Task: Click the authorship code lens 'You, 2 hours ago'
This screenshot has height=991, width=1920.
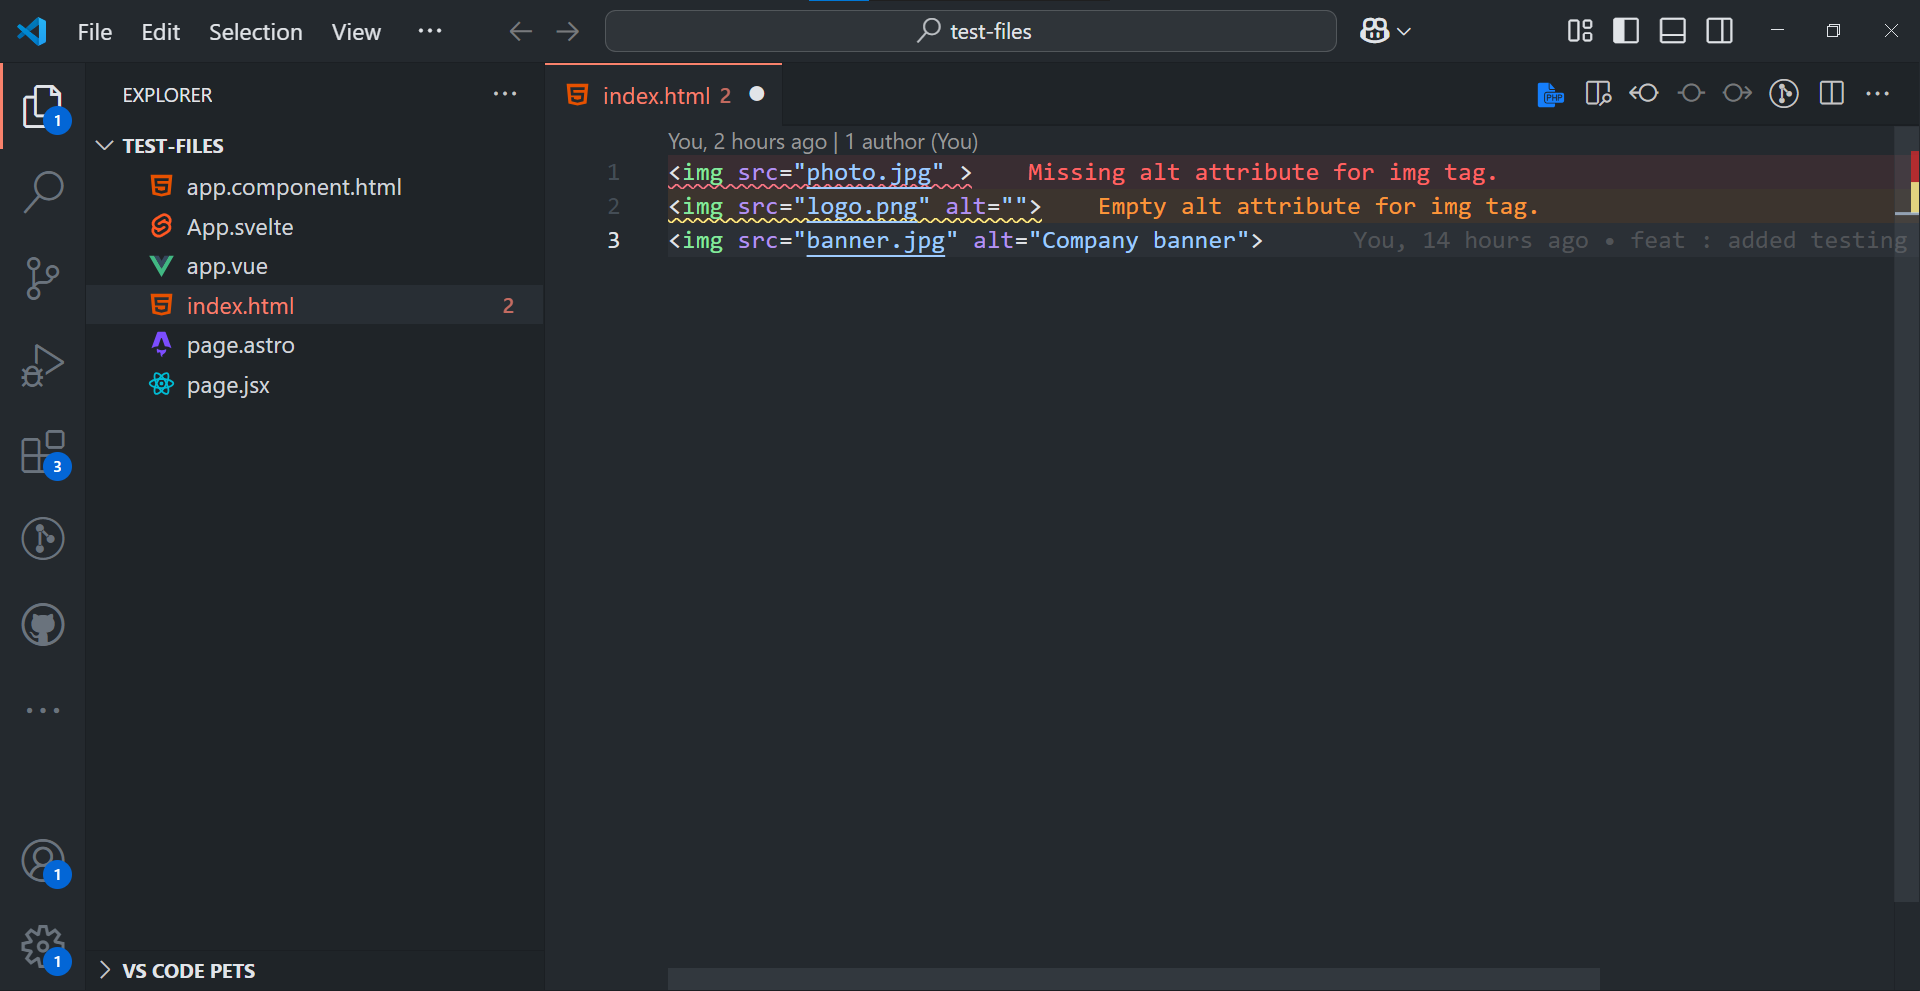Action: click(x=747, y=141)
